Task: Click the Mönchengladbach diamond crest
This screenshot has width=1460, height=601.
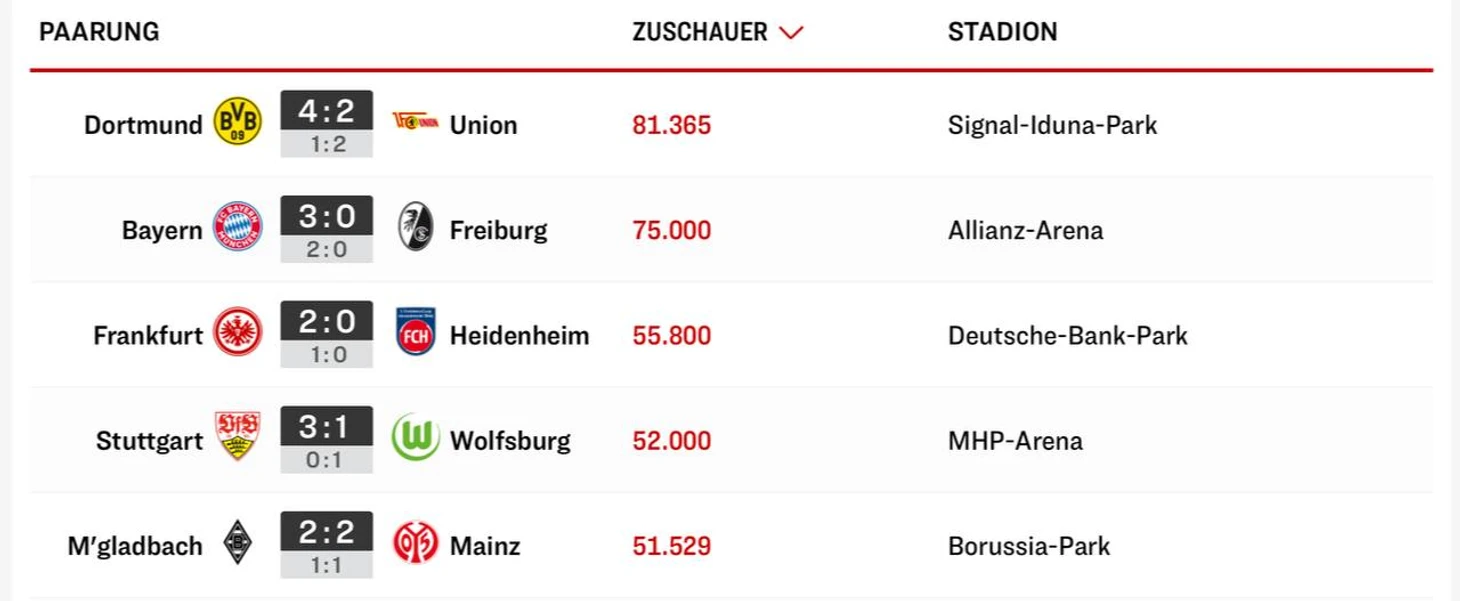Action: [x=238, y=545]
